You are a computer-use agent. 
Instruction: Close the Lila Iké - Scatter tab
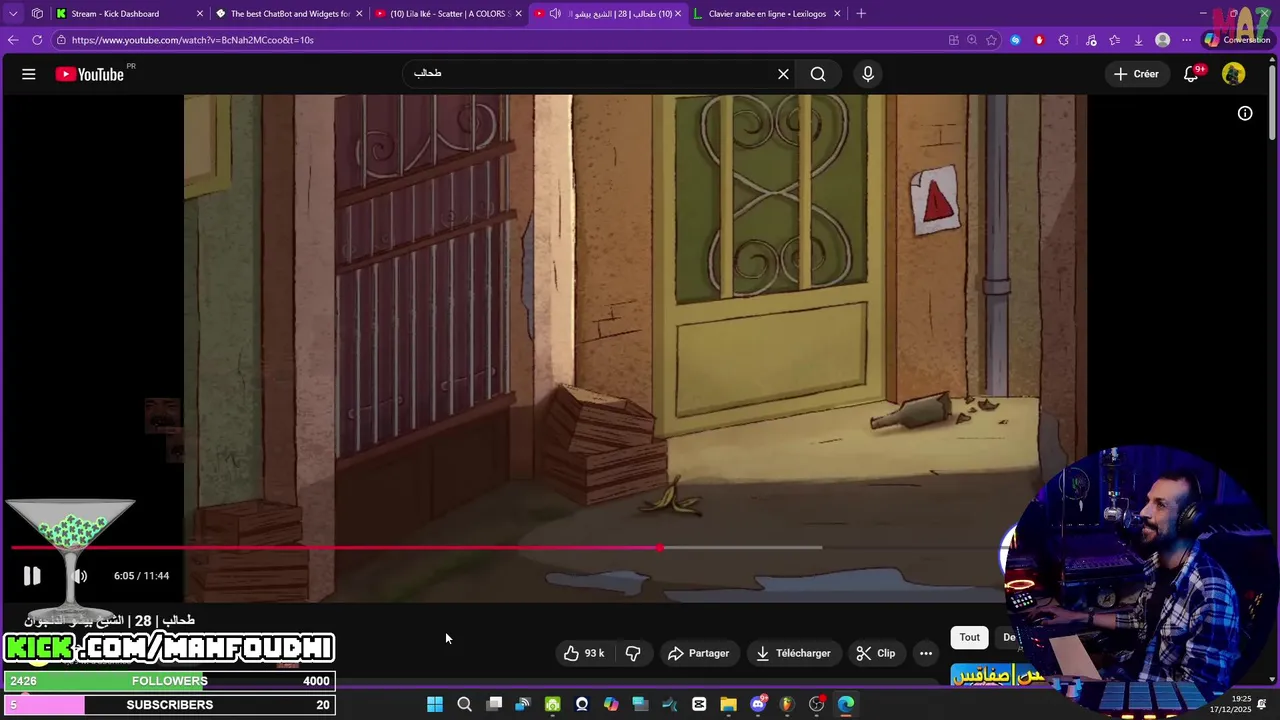pos(518,14)
